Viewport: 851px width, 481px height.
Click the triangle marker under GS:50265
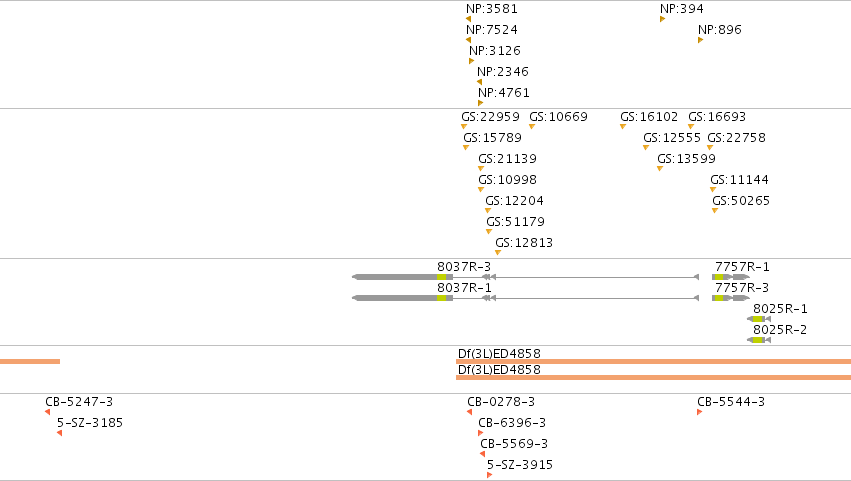(715, 211)
